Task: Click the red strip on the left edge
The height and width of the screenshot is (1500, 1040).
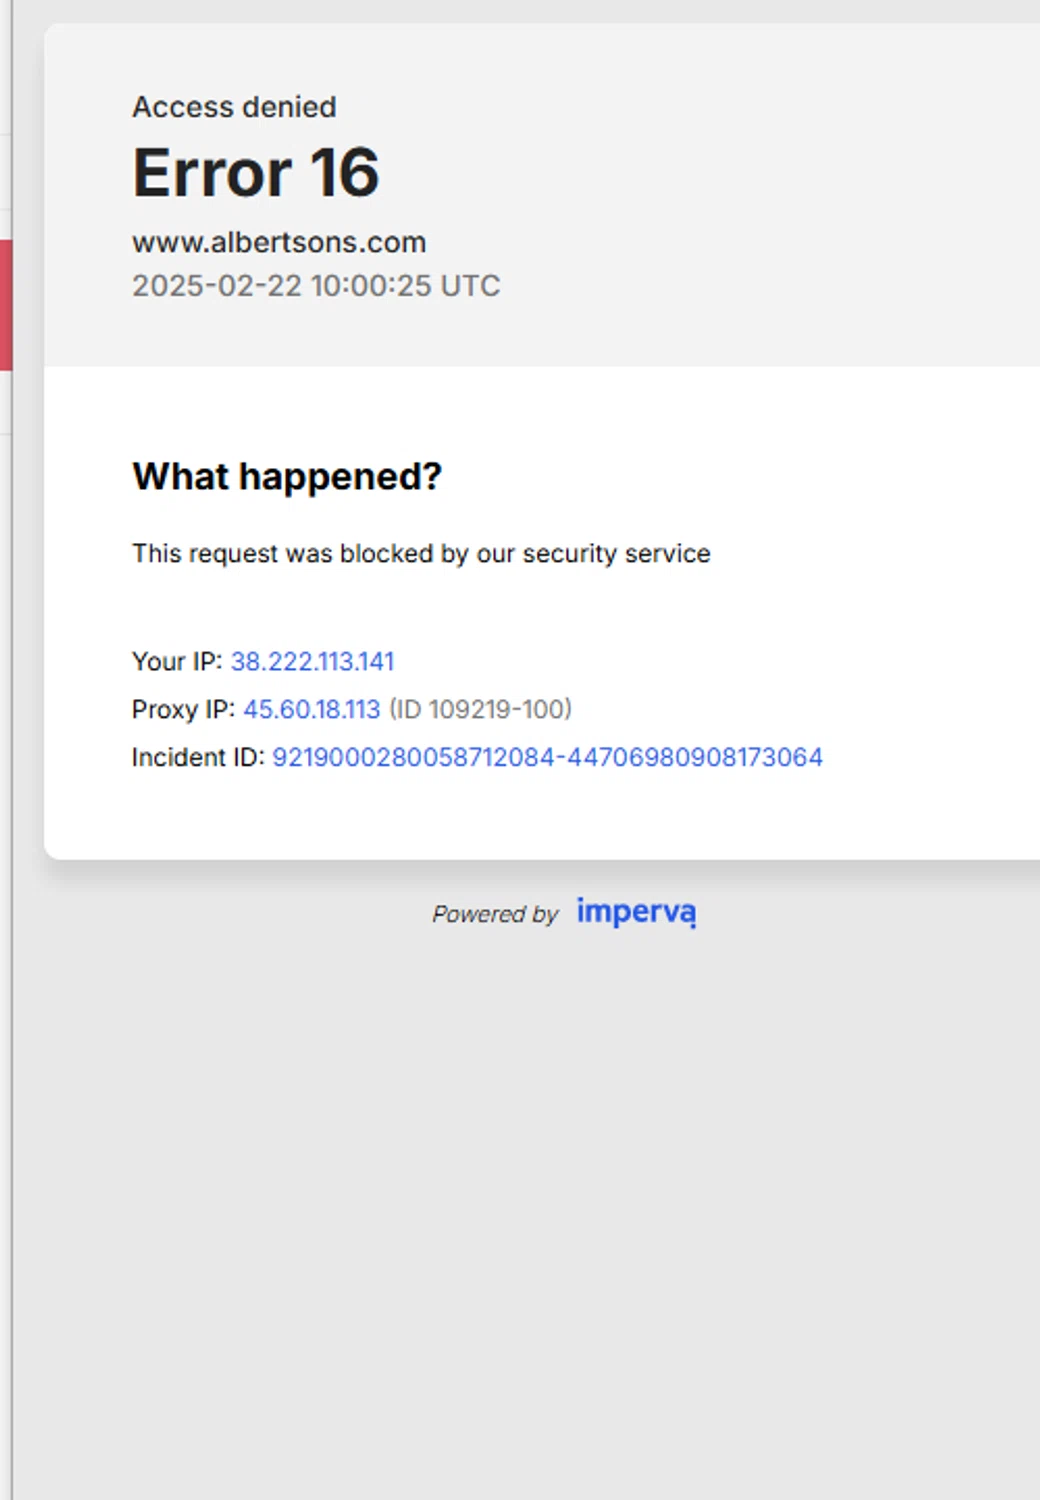Action: click(x=5, y=305)
